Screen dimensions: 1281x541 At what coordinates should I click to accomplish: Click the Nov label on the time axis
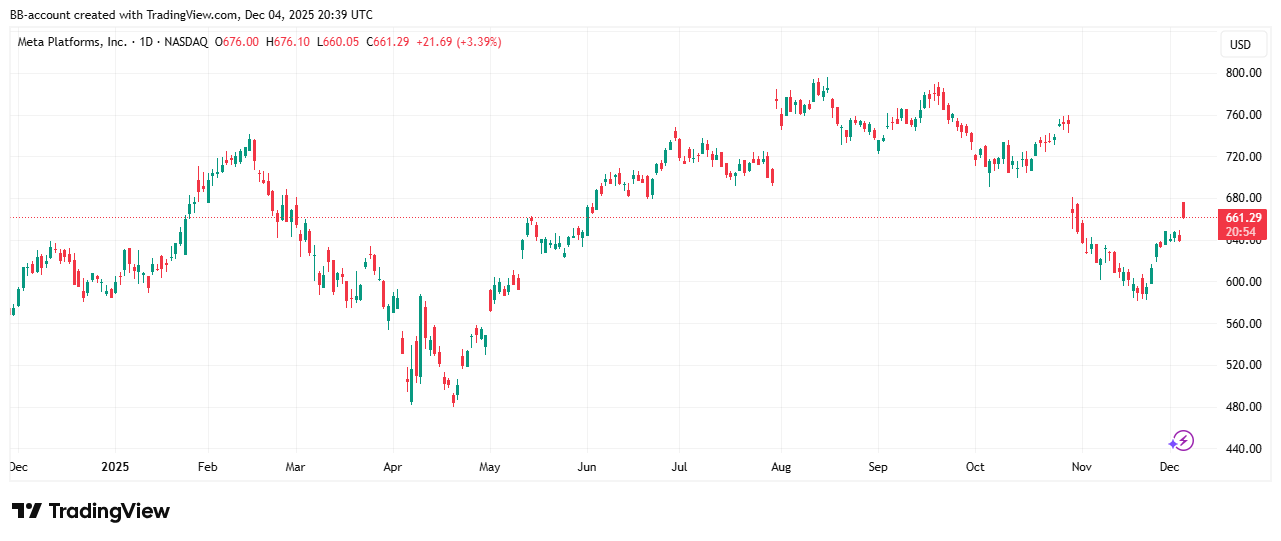[x=1080, y=467]
